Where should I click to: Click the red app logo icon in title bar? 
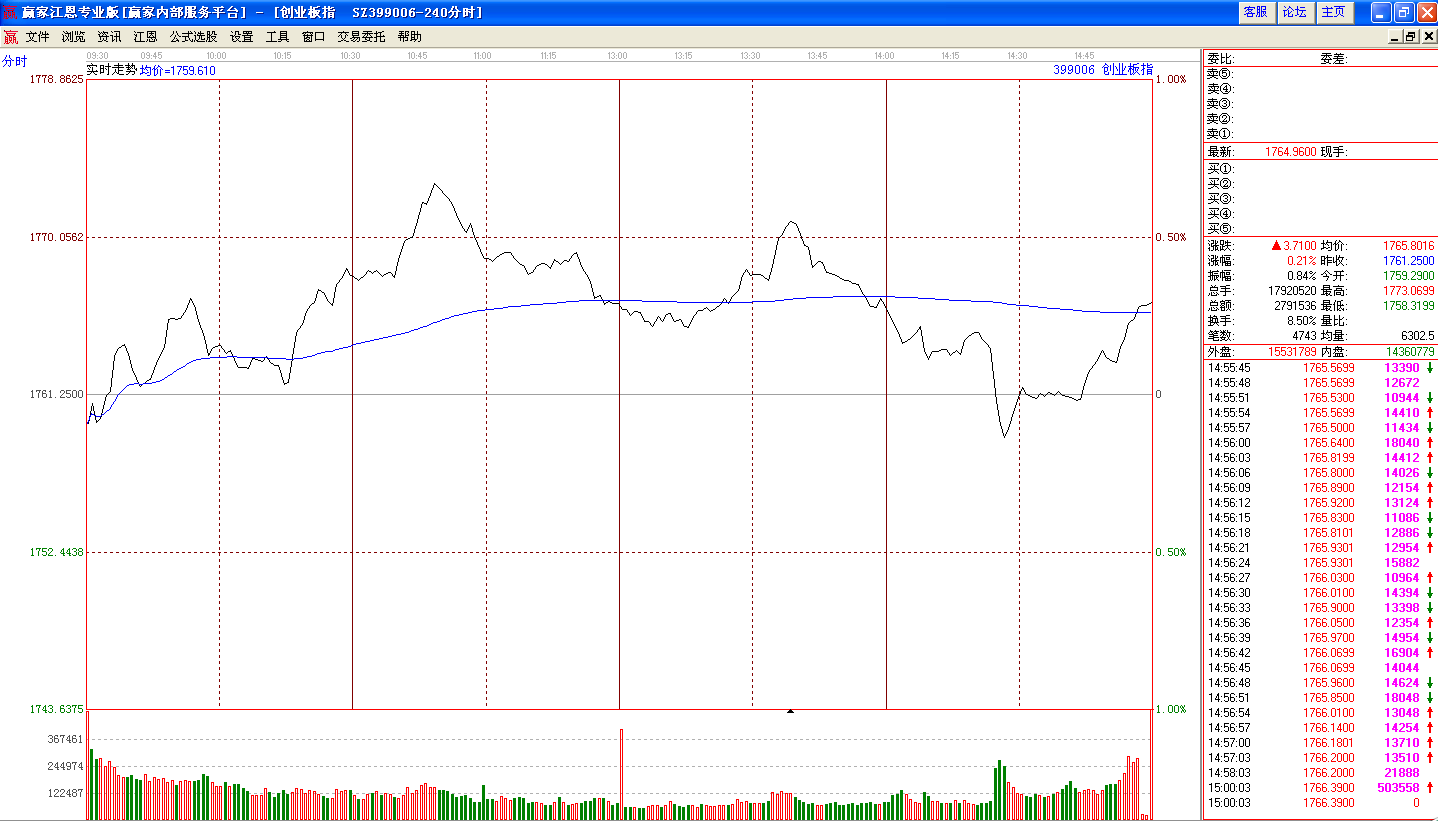pos(10,12)
